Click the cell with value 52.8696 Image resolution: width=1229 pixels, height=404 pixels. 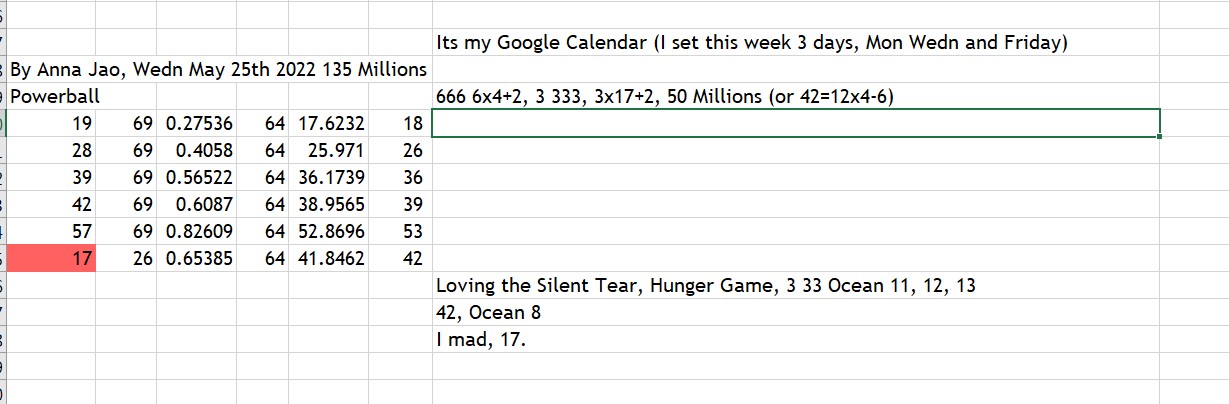330,232
